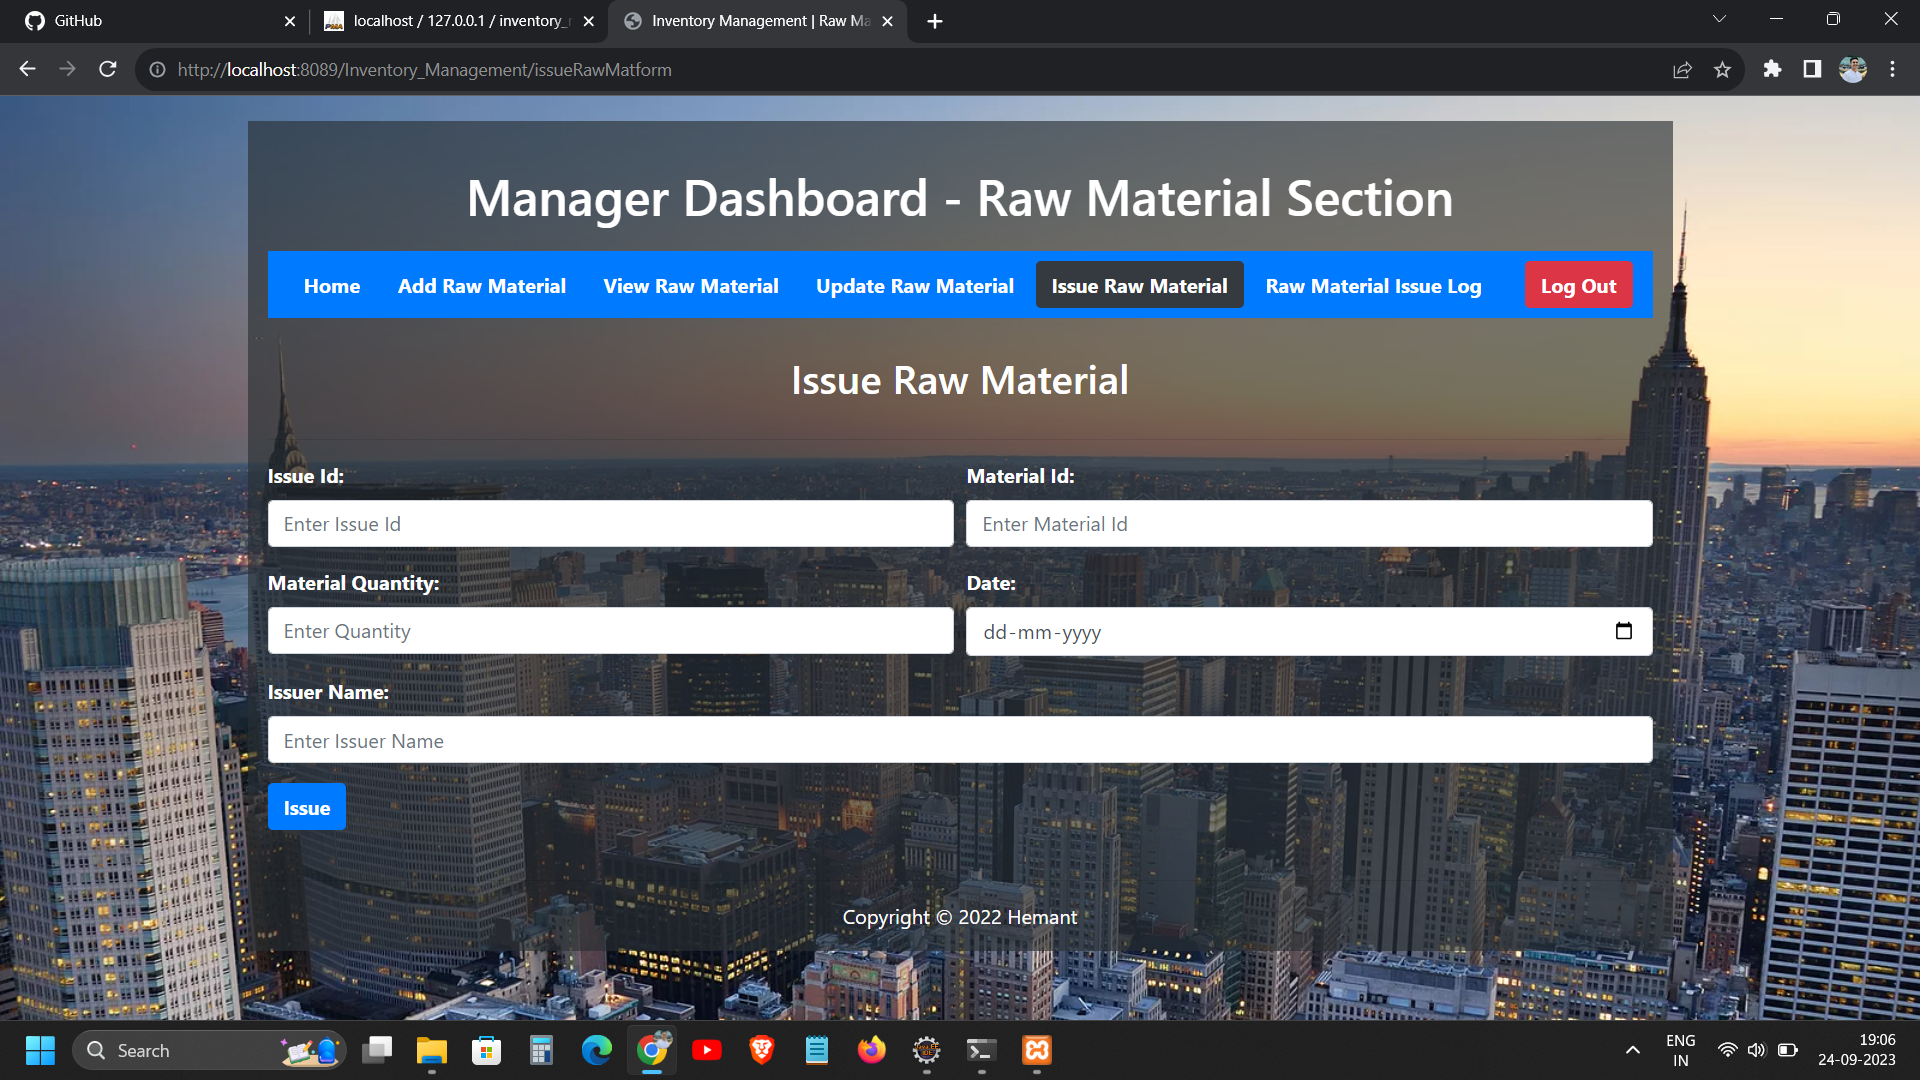Select Google Chrome on the taskbar

tap(652, 1050)
